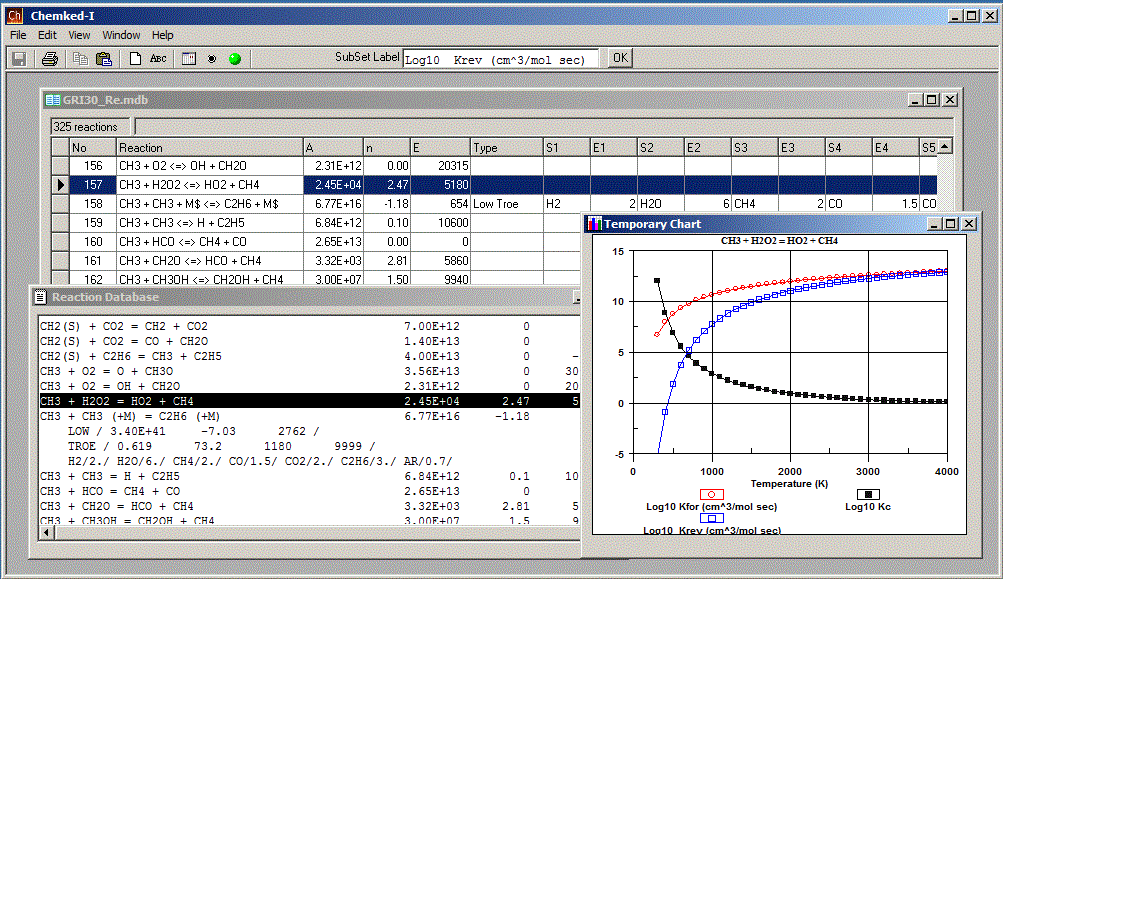
Task: Click the Save floppy disk icon
Action: pos(18,59)
